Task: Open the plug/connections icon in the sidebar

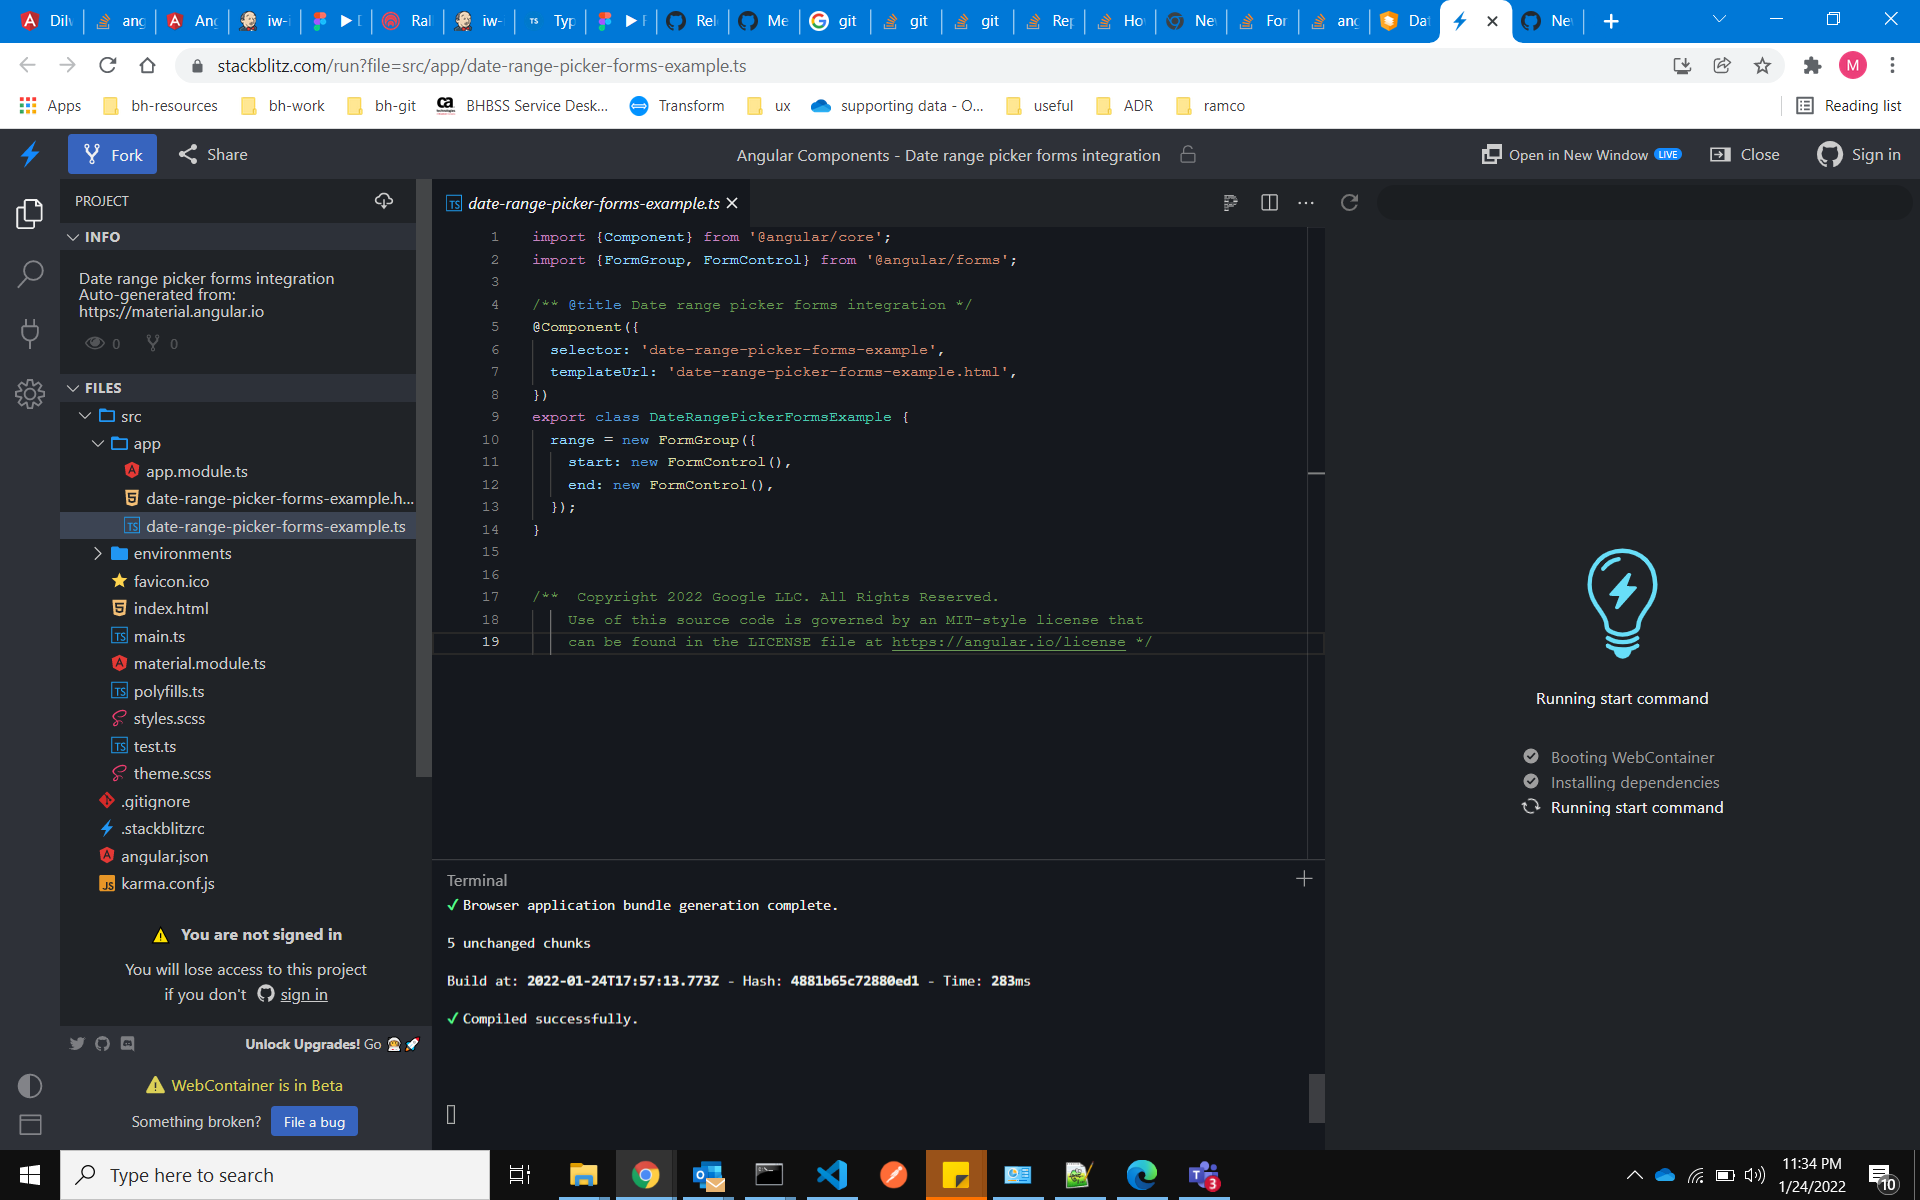Action: pos(30,334)
